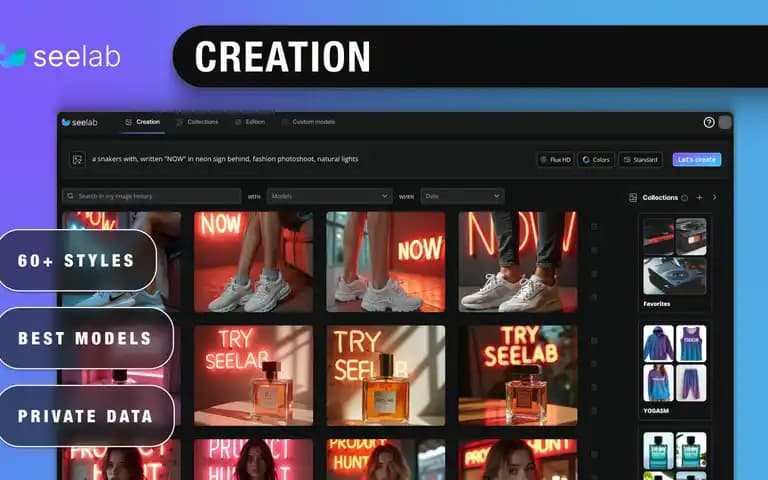Click the info icon next to Collections
Screen dimensions: 768x480
[685, 198]
